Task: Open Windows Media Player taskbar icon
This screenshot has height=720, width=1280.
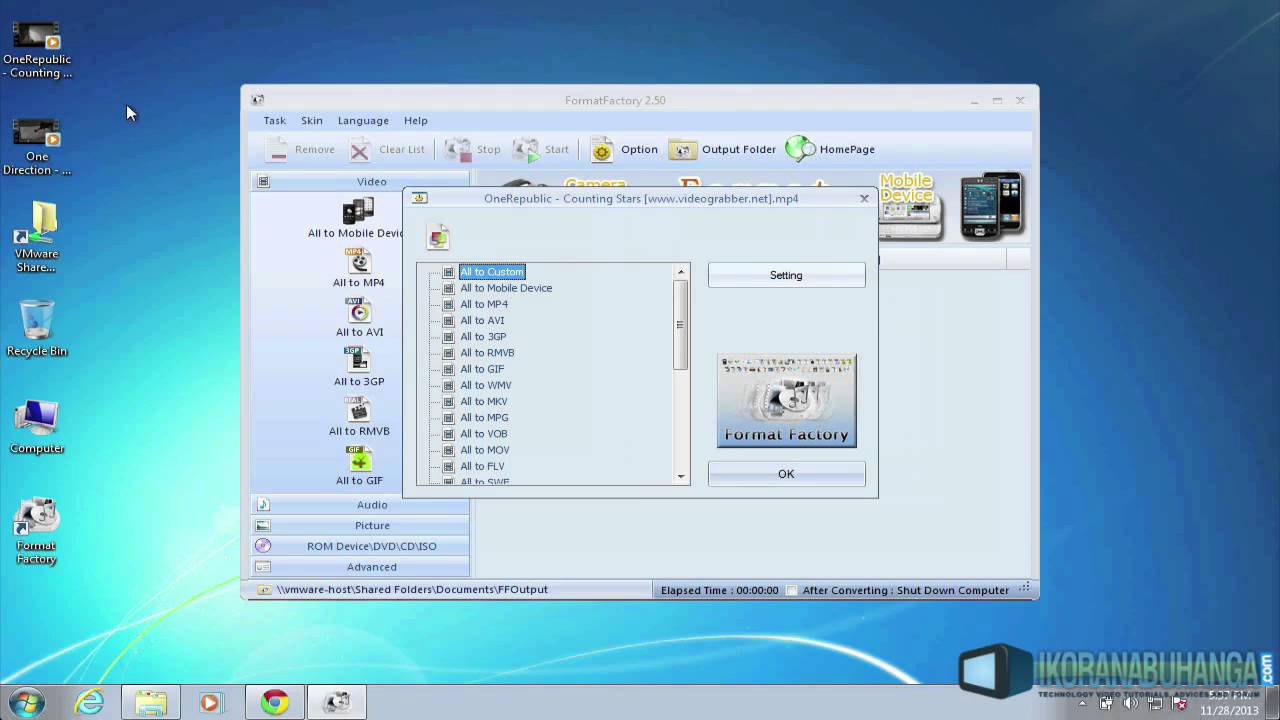Action: (210, 703)
